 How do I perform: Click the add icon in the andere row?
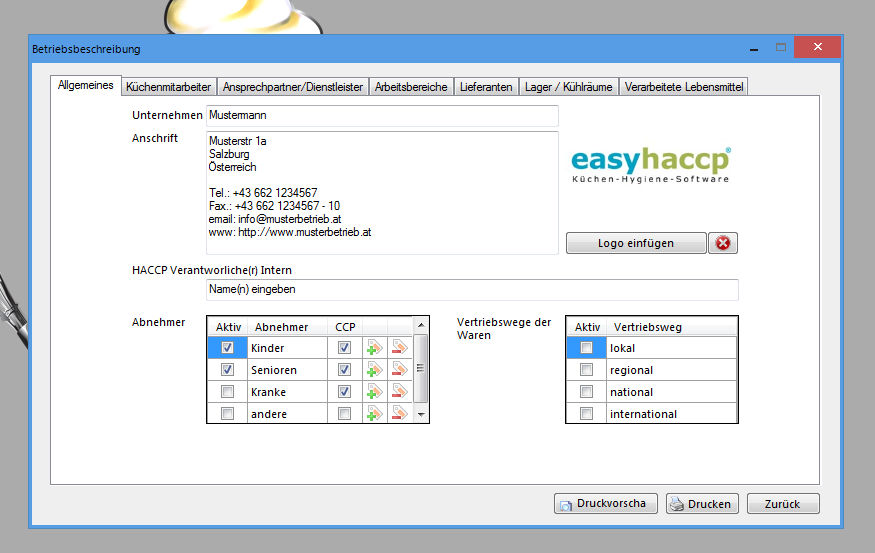374,413
